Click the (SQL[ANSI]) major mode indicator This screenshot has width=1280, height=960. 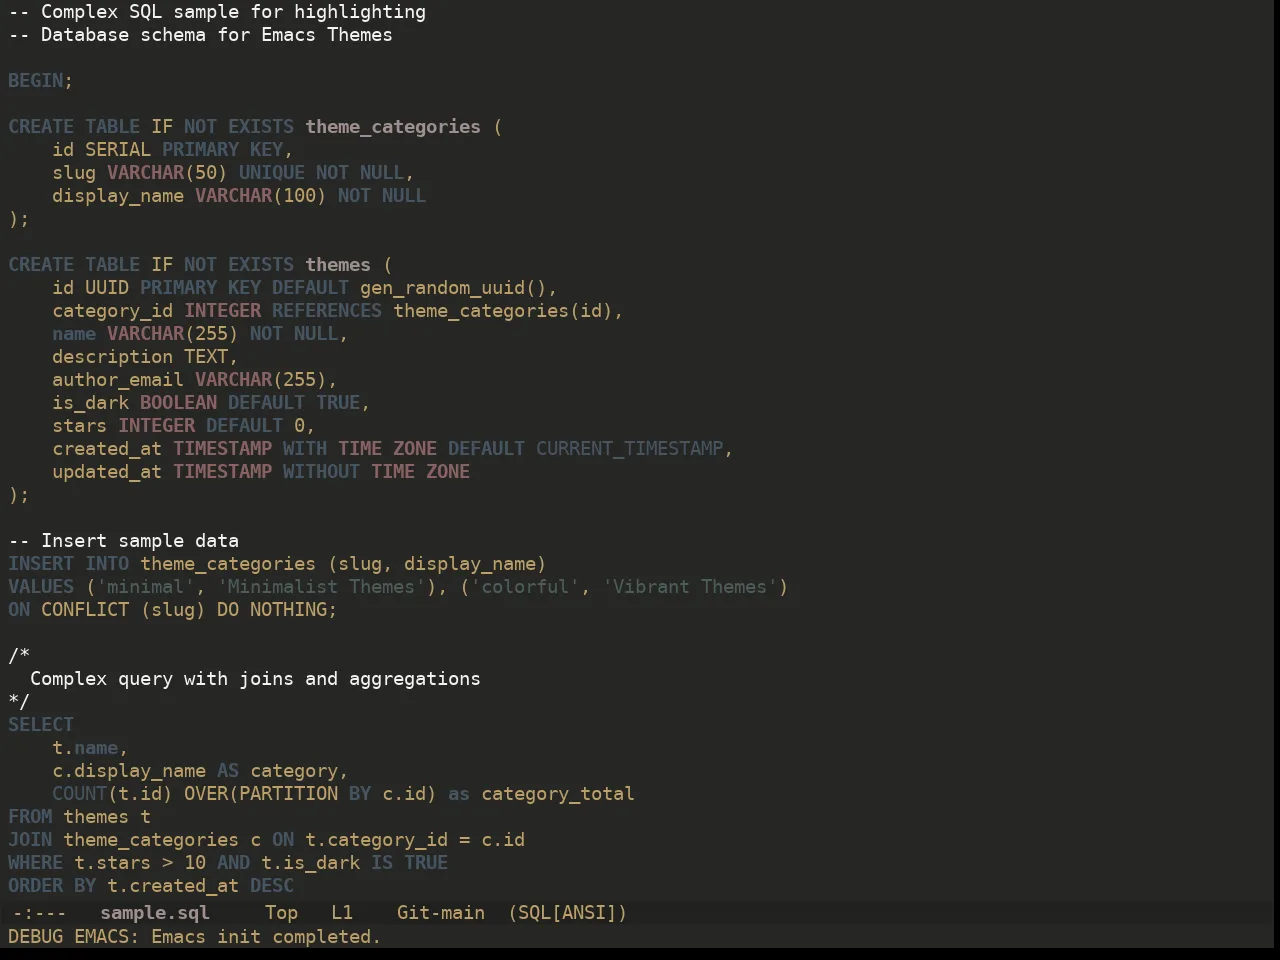pos(567,912)
